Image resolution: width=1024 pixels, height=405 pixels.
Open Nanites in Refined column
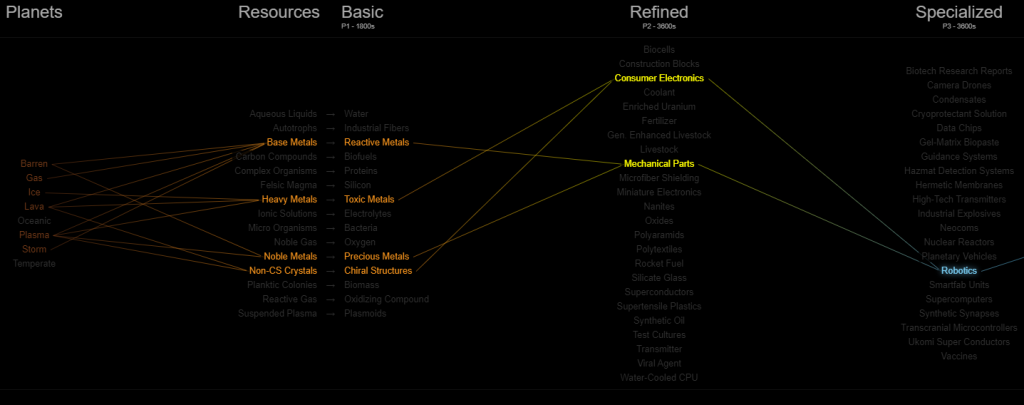click(659, 206)
